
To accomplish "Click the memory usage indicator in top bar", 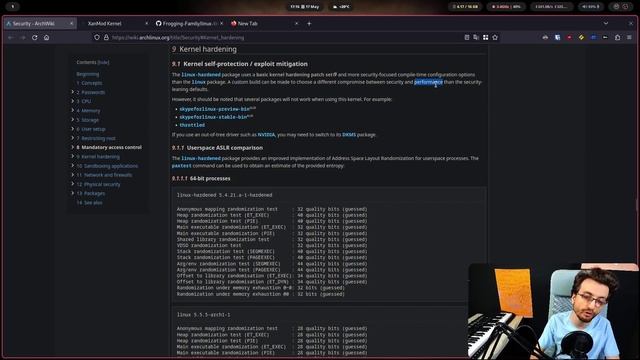I will click(x=465, y=7).
